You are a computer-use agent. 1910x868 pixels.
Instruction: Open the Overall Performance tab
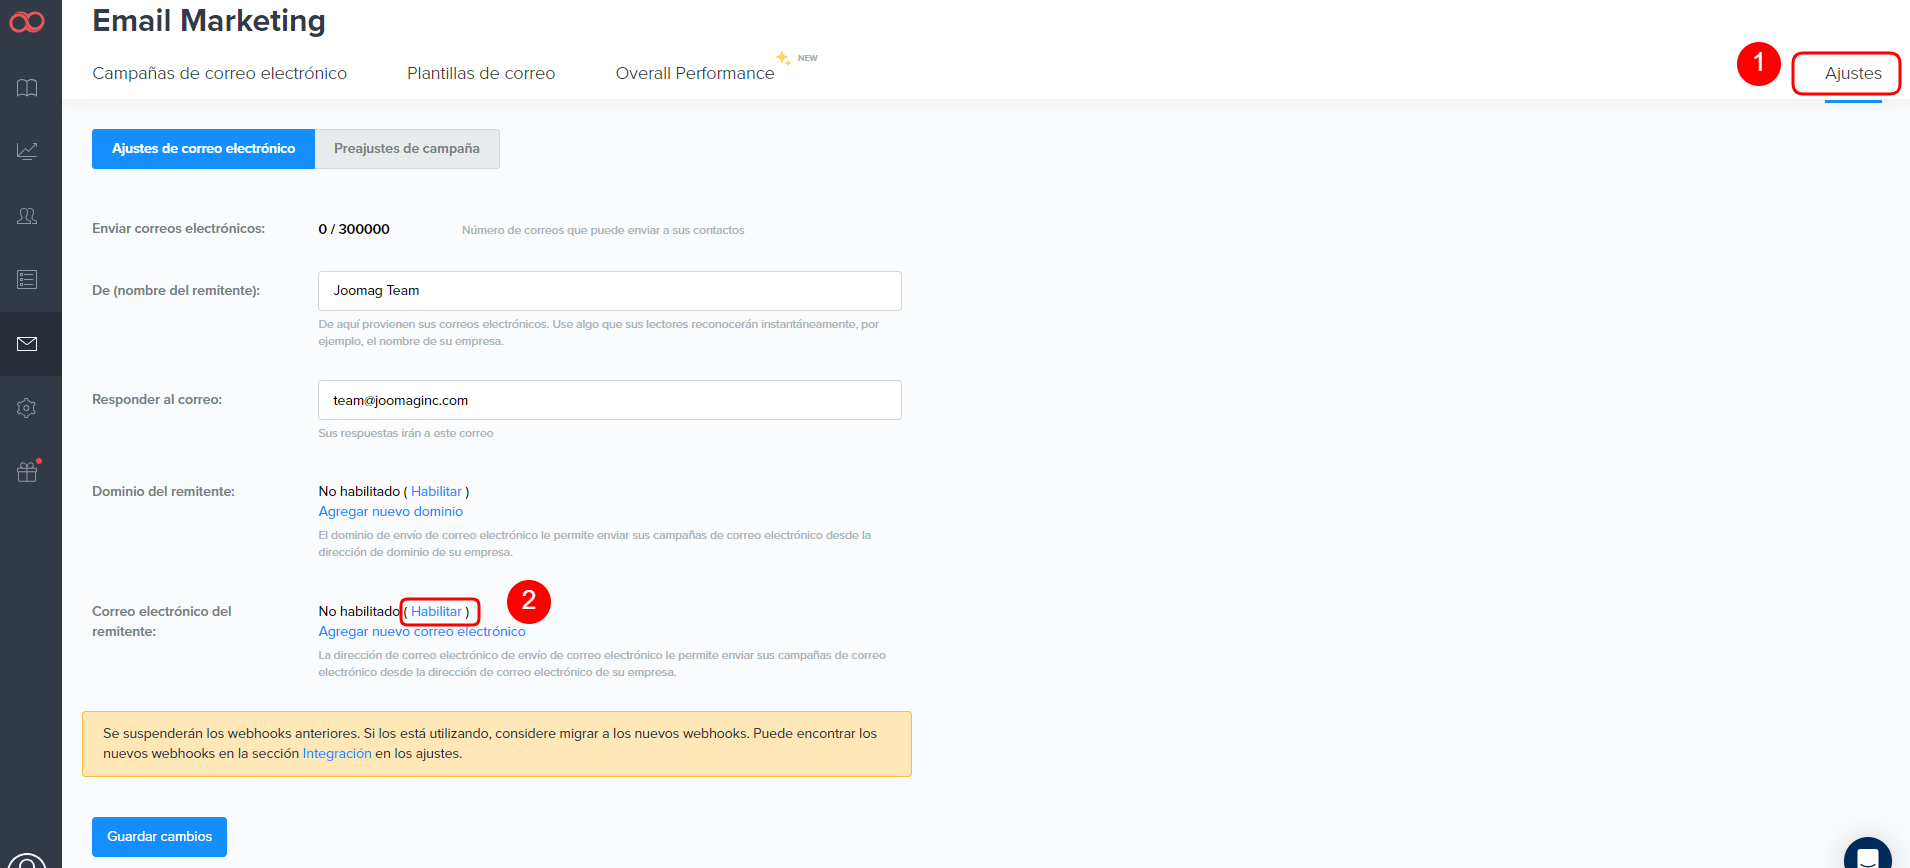695,73
